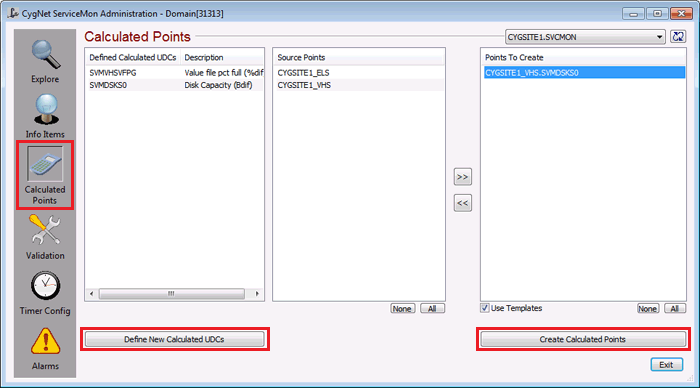
Task: Click the Points To Create column header
Action: (583, 57)
